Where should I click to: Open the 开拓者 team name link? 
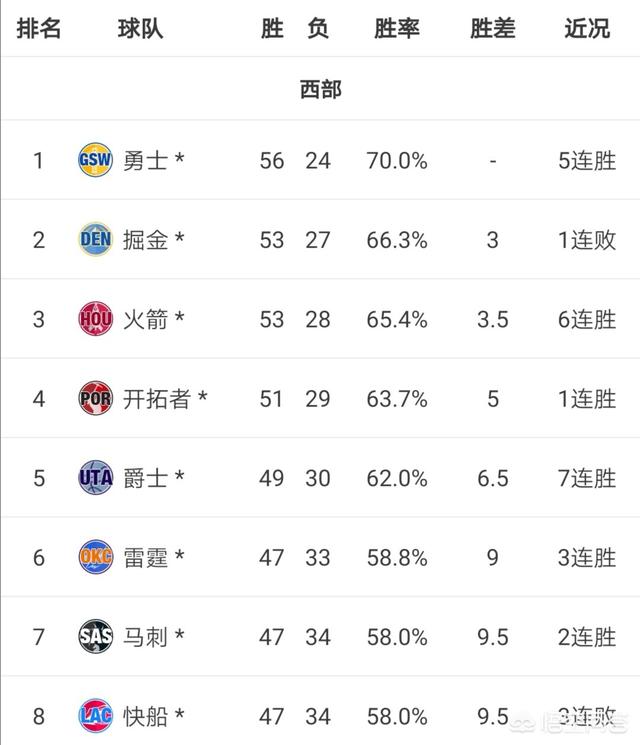[157, 399]
